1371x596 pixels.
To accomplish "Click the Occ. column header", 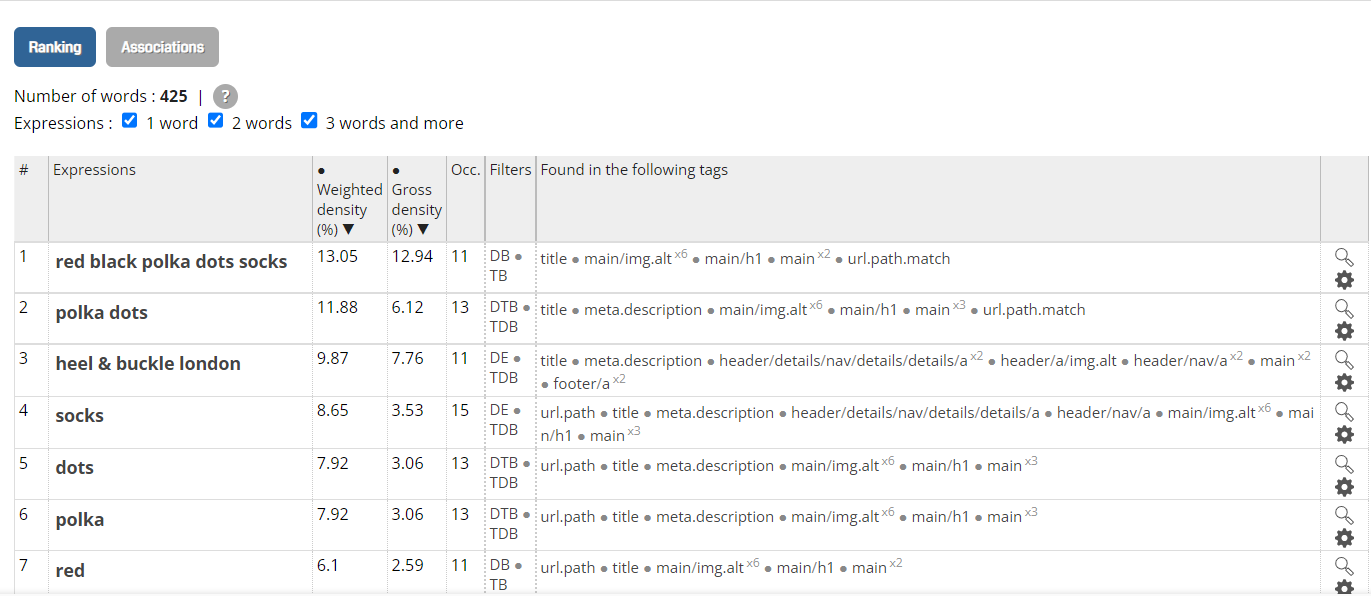I will (465, 170).
